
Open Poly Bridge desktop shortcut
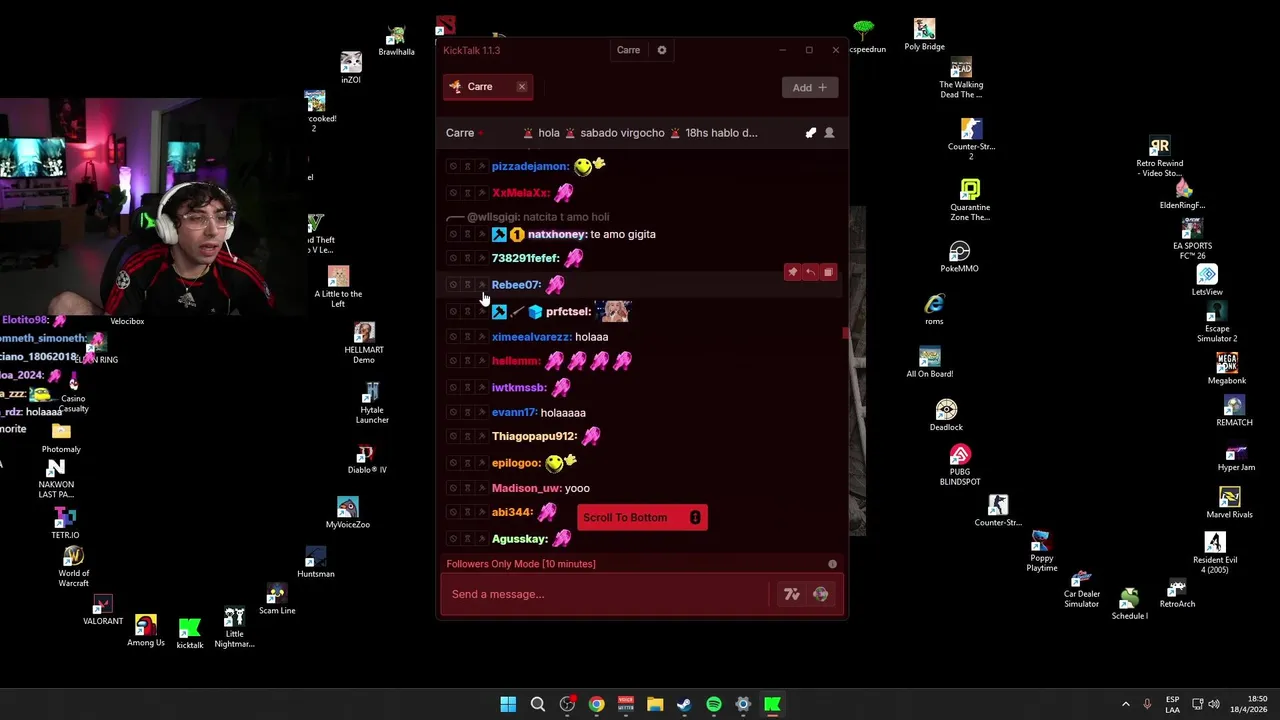[x=924, y=34]
